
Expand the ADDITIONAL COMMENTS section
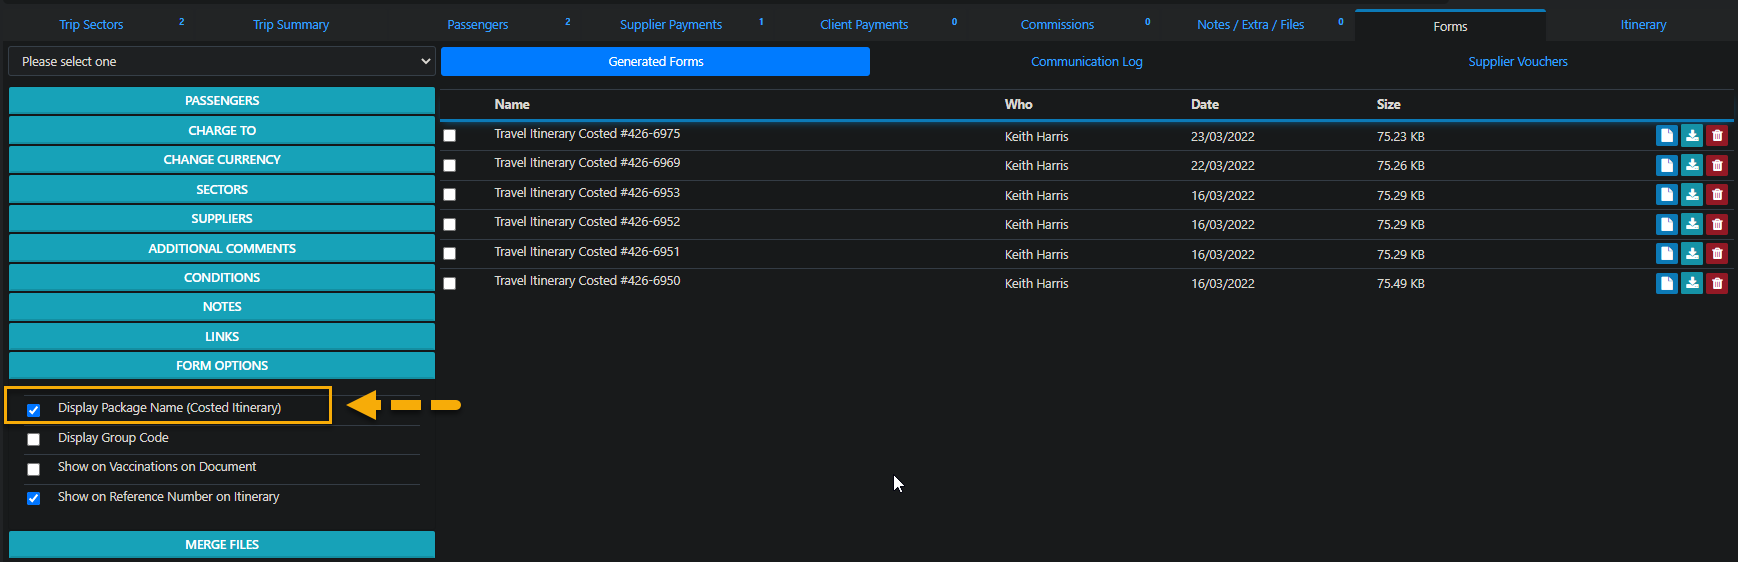tap(222, 248)
